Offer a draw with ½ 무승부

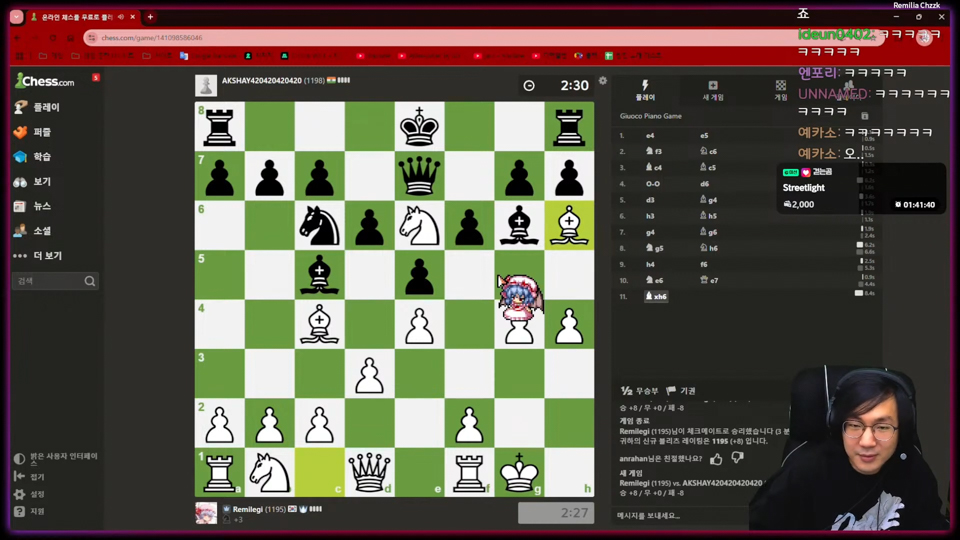pos(639,391)
